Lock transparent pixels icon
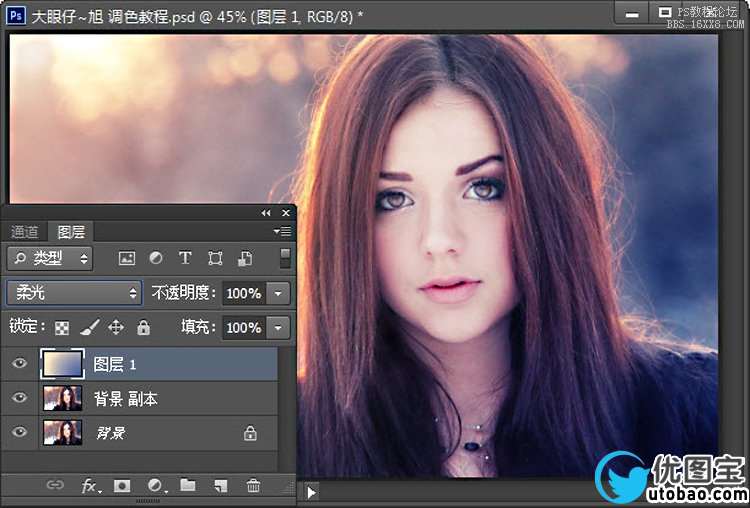Image resolution: width=750 pixels, height=508 pixels. 62,328
